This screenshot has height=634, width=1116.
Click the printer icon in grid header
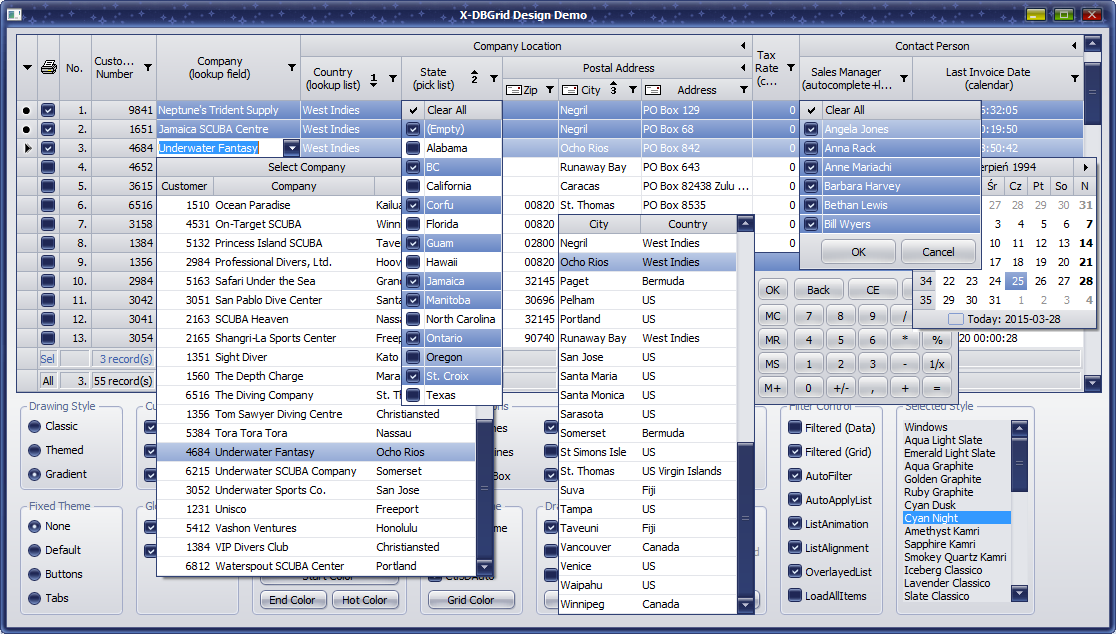point(48,68)
